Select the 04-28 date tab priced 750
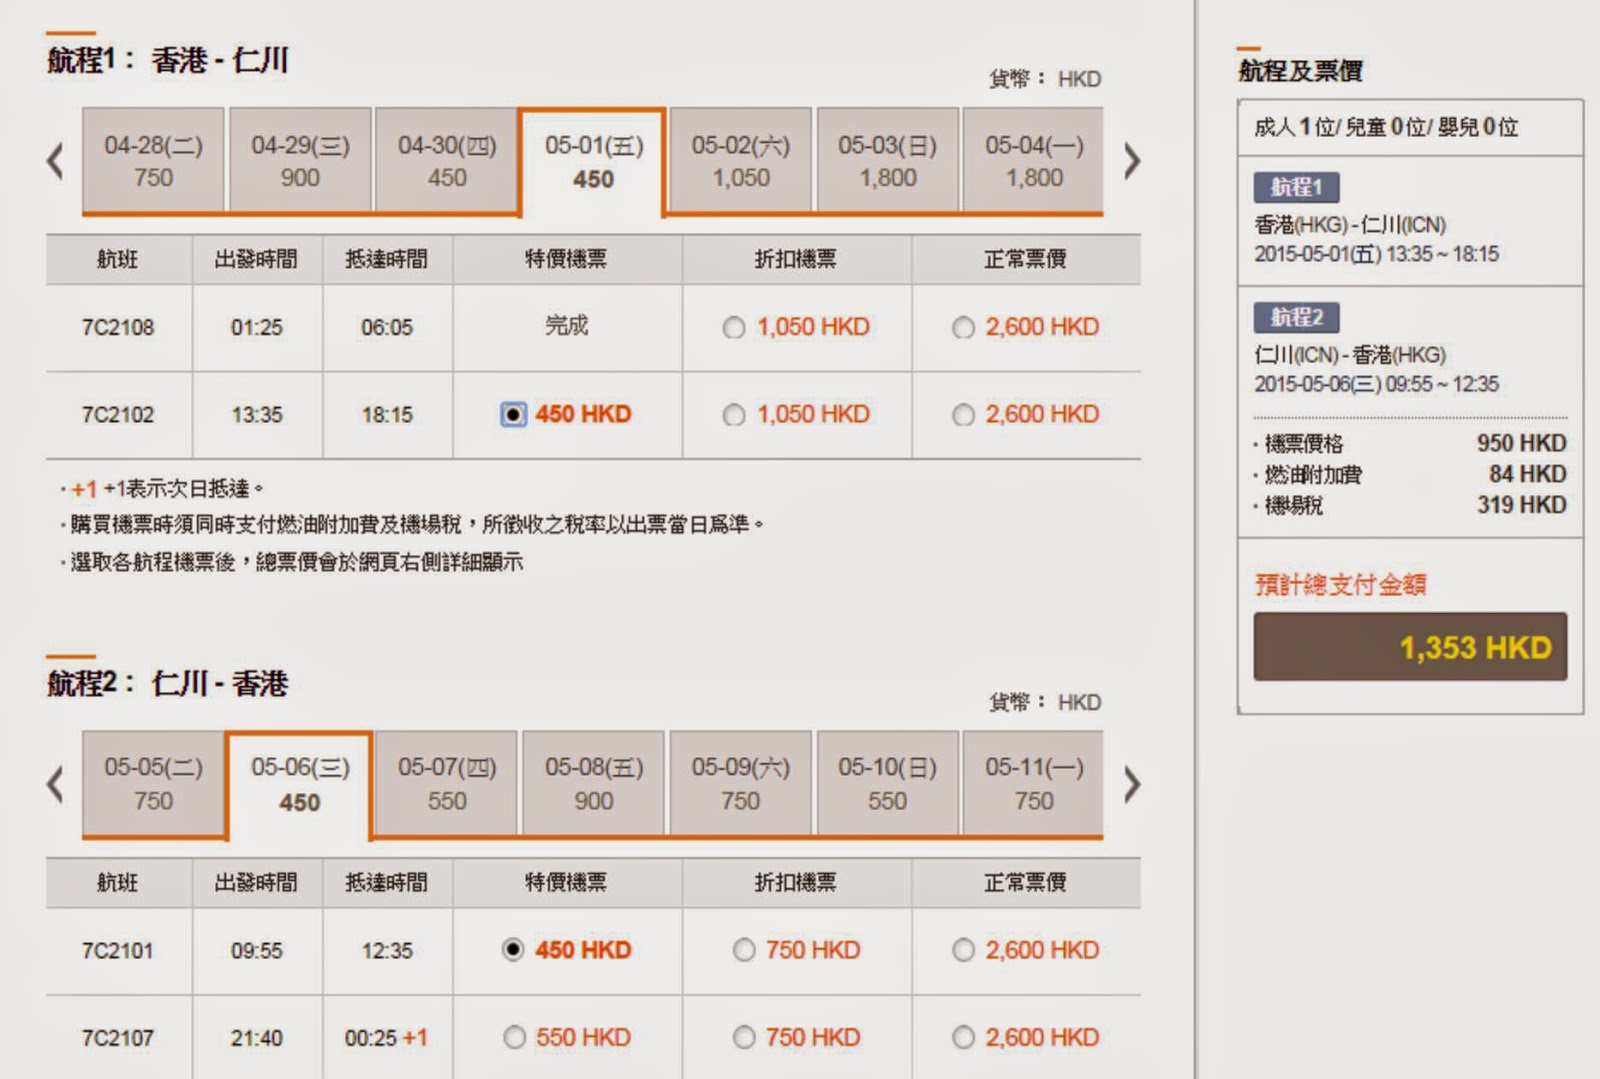 point(153,161)
